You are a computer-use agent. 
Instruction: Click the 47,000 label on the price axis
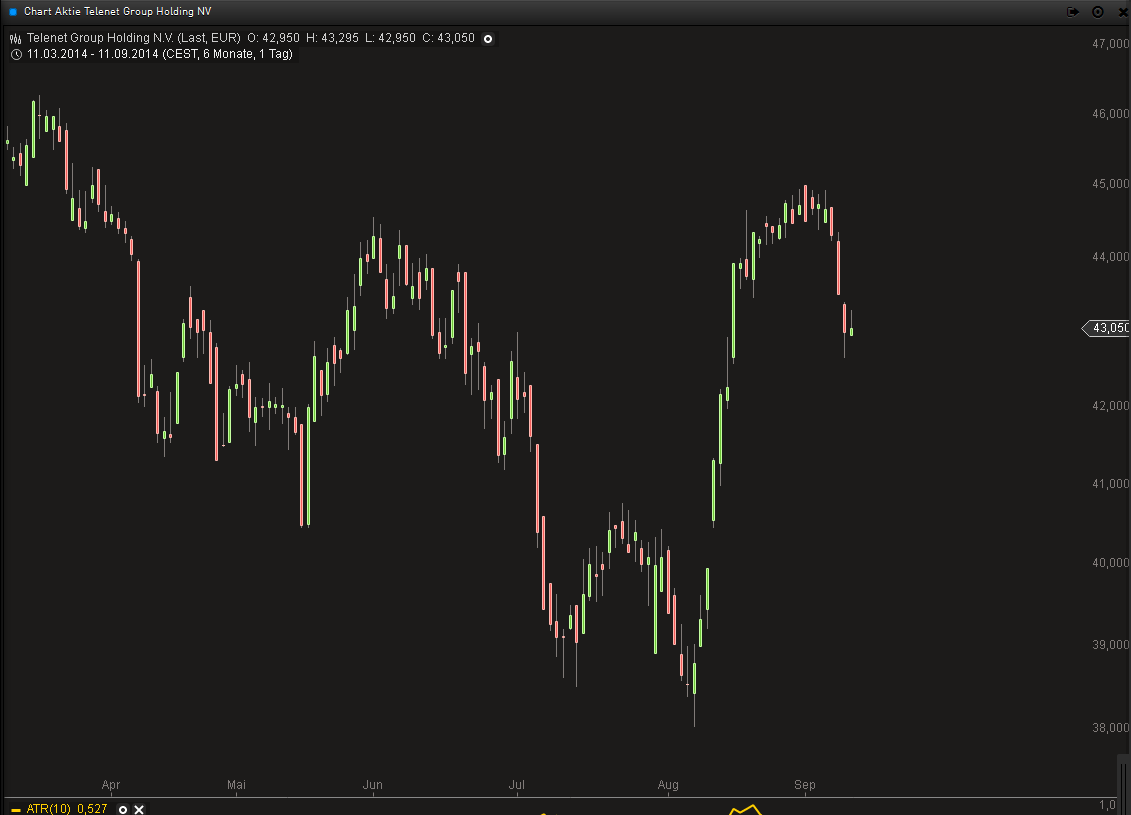click(1111, 44)
